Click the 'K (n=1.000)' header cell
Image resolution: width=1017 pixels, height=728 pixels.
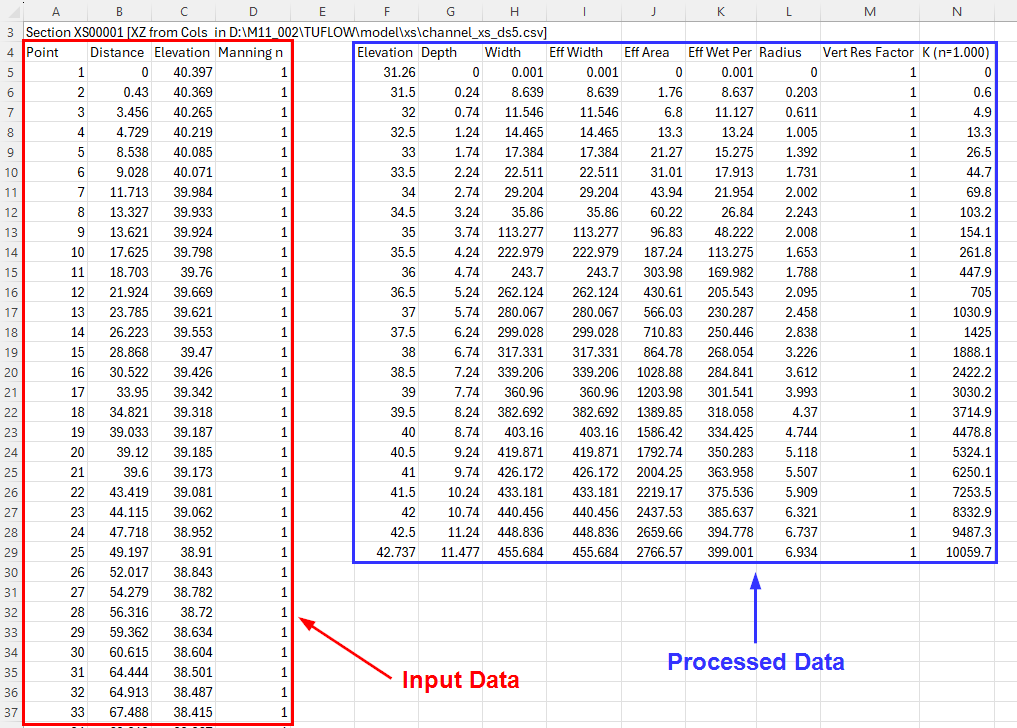[958, 52]
